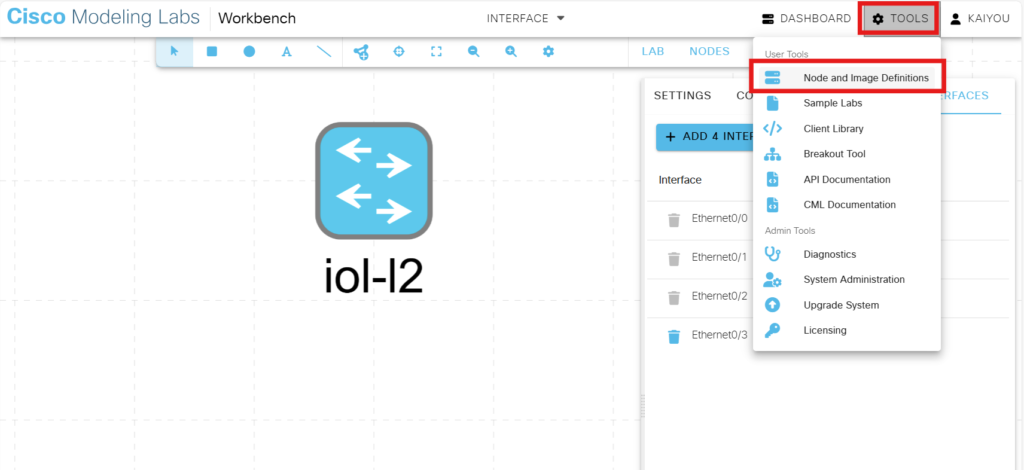
Task: Click the TOOLS menu button
Action: pos(901,19)
